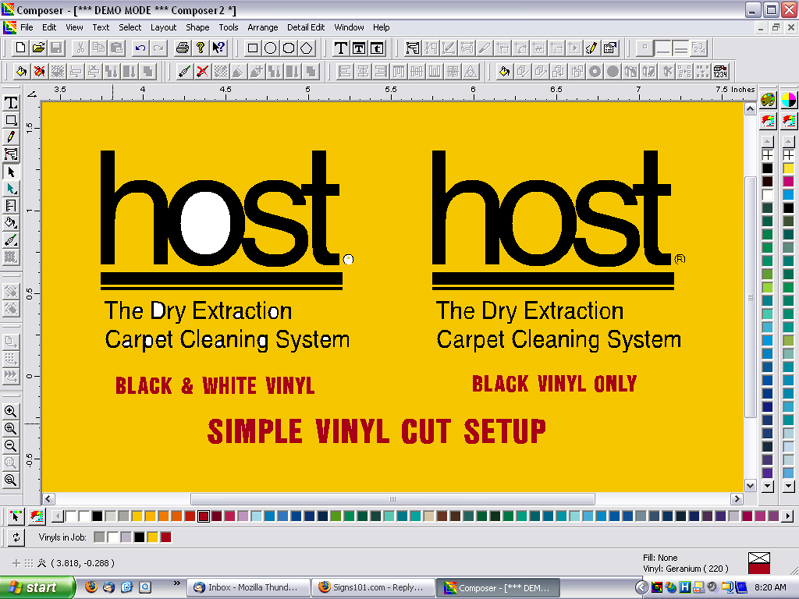
Task: Select the black swatch in bottom vinyl palette
Action: [97, 516]
